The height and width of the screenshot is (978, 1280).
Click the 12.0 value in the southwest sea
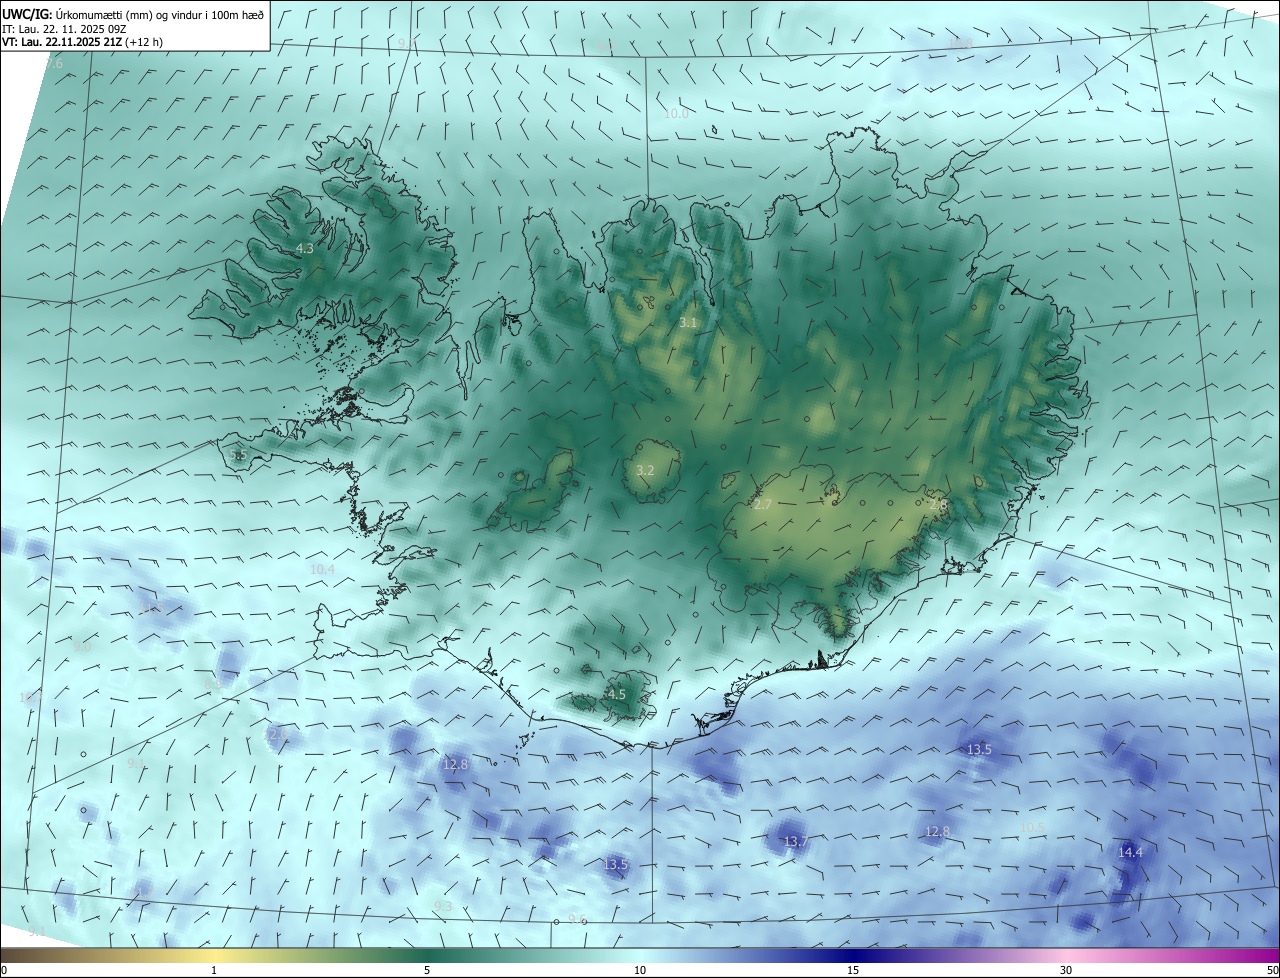point(276,734)
